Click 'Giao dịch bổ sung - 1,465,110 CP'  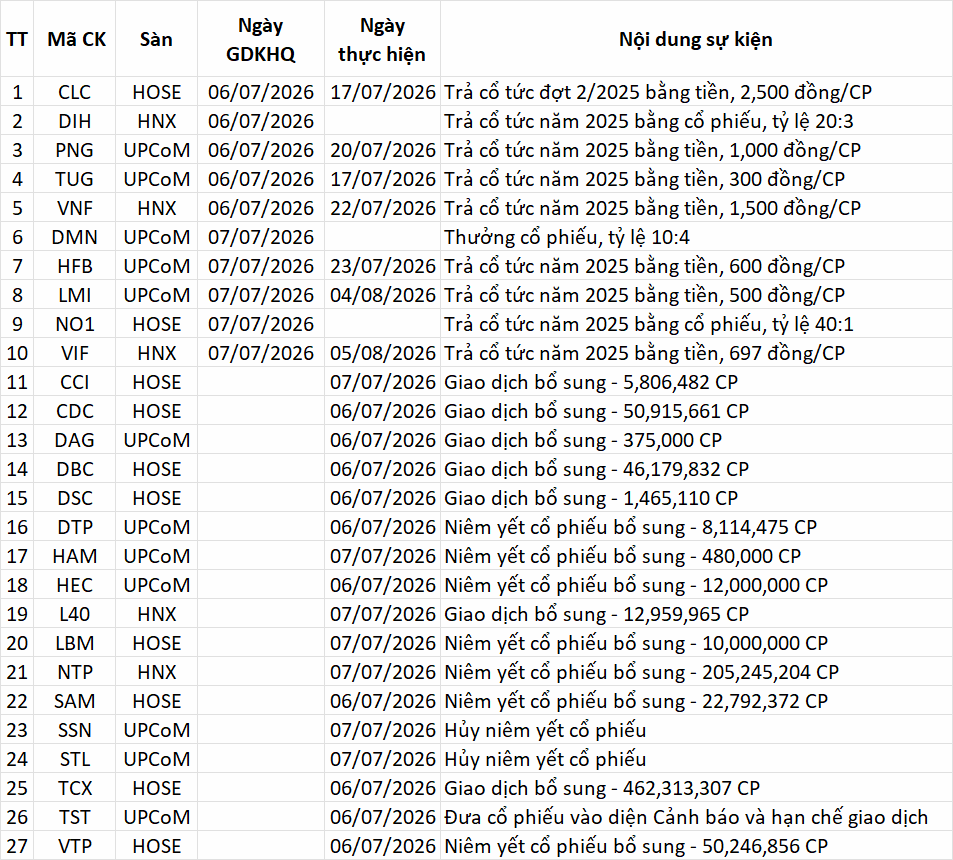pyautogui.click(x=591, y=498)
